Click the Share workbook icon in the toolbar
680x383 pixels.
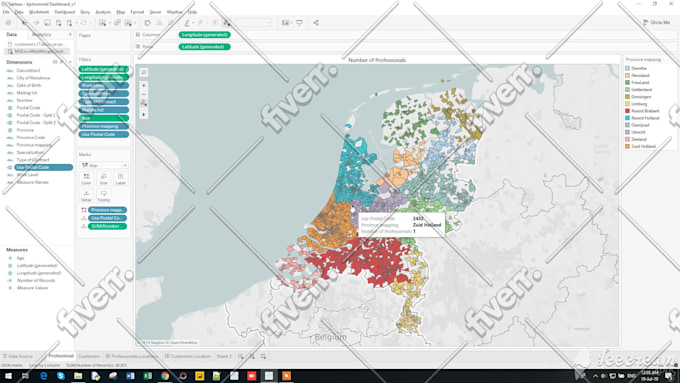tap(316, 23)
